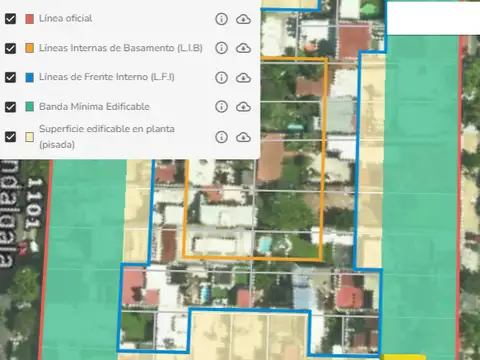Screen dimensions: 480x360
Task: Click the white box at top right
Action: 433,17
